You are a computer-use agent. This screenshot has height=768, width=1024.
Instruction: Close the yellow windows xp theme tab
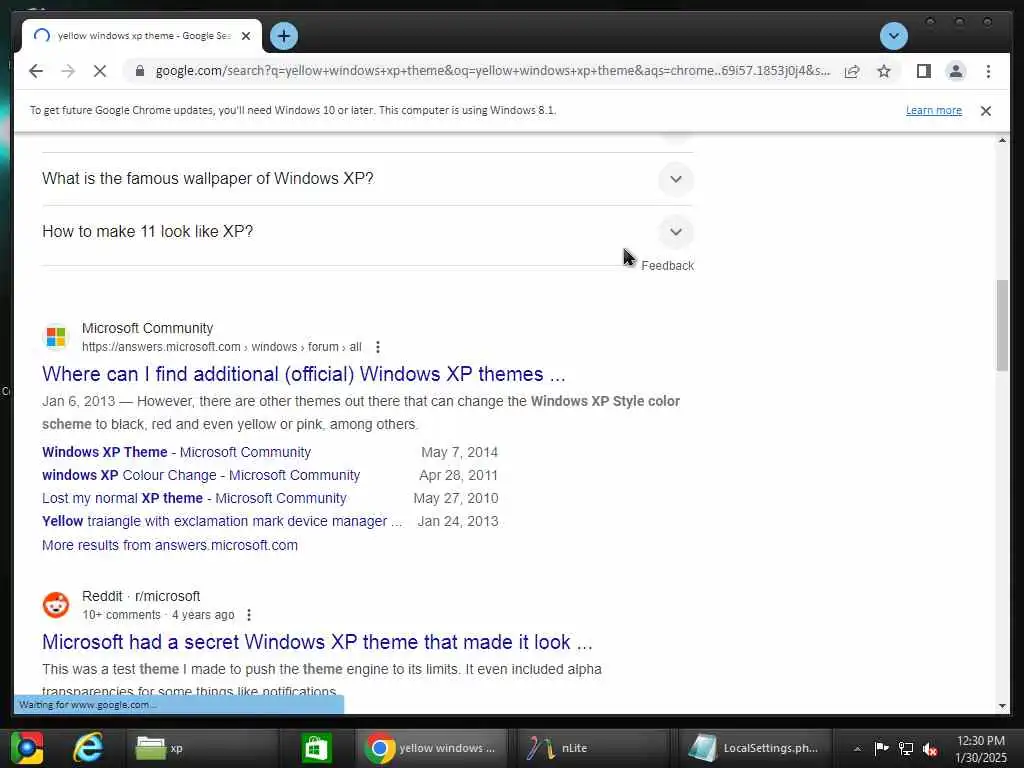tap(246, 36)
